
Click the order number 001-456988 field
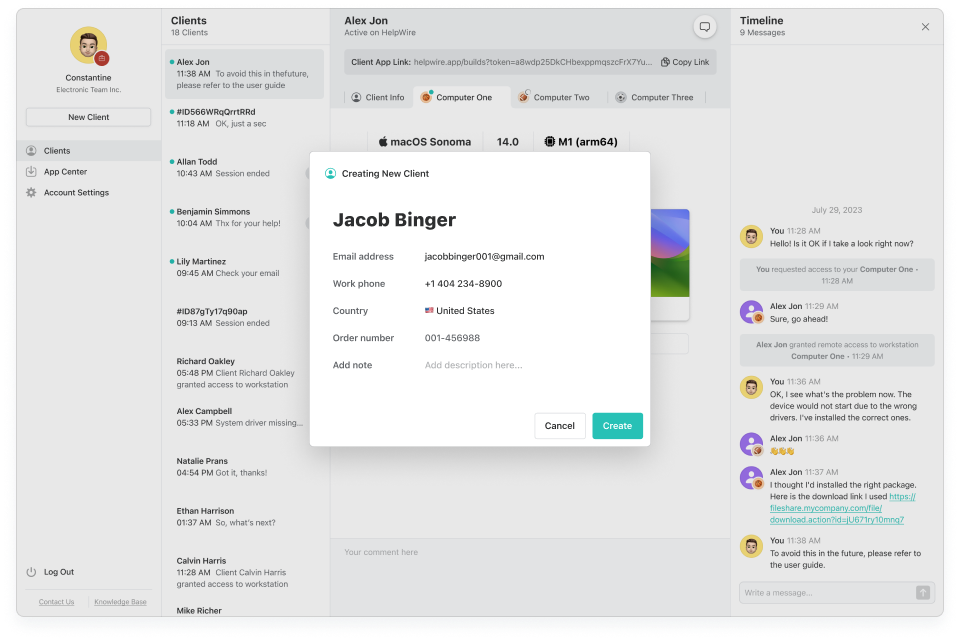click(x=452, y=338)
